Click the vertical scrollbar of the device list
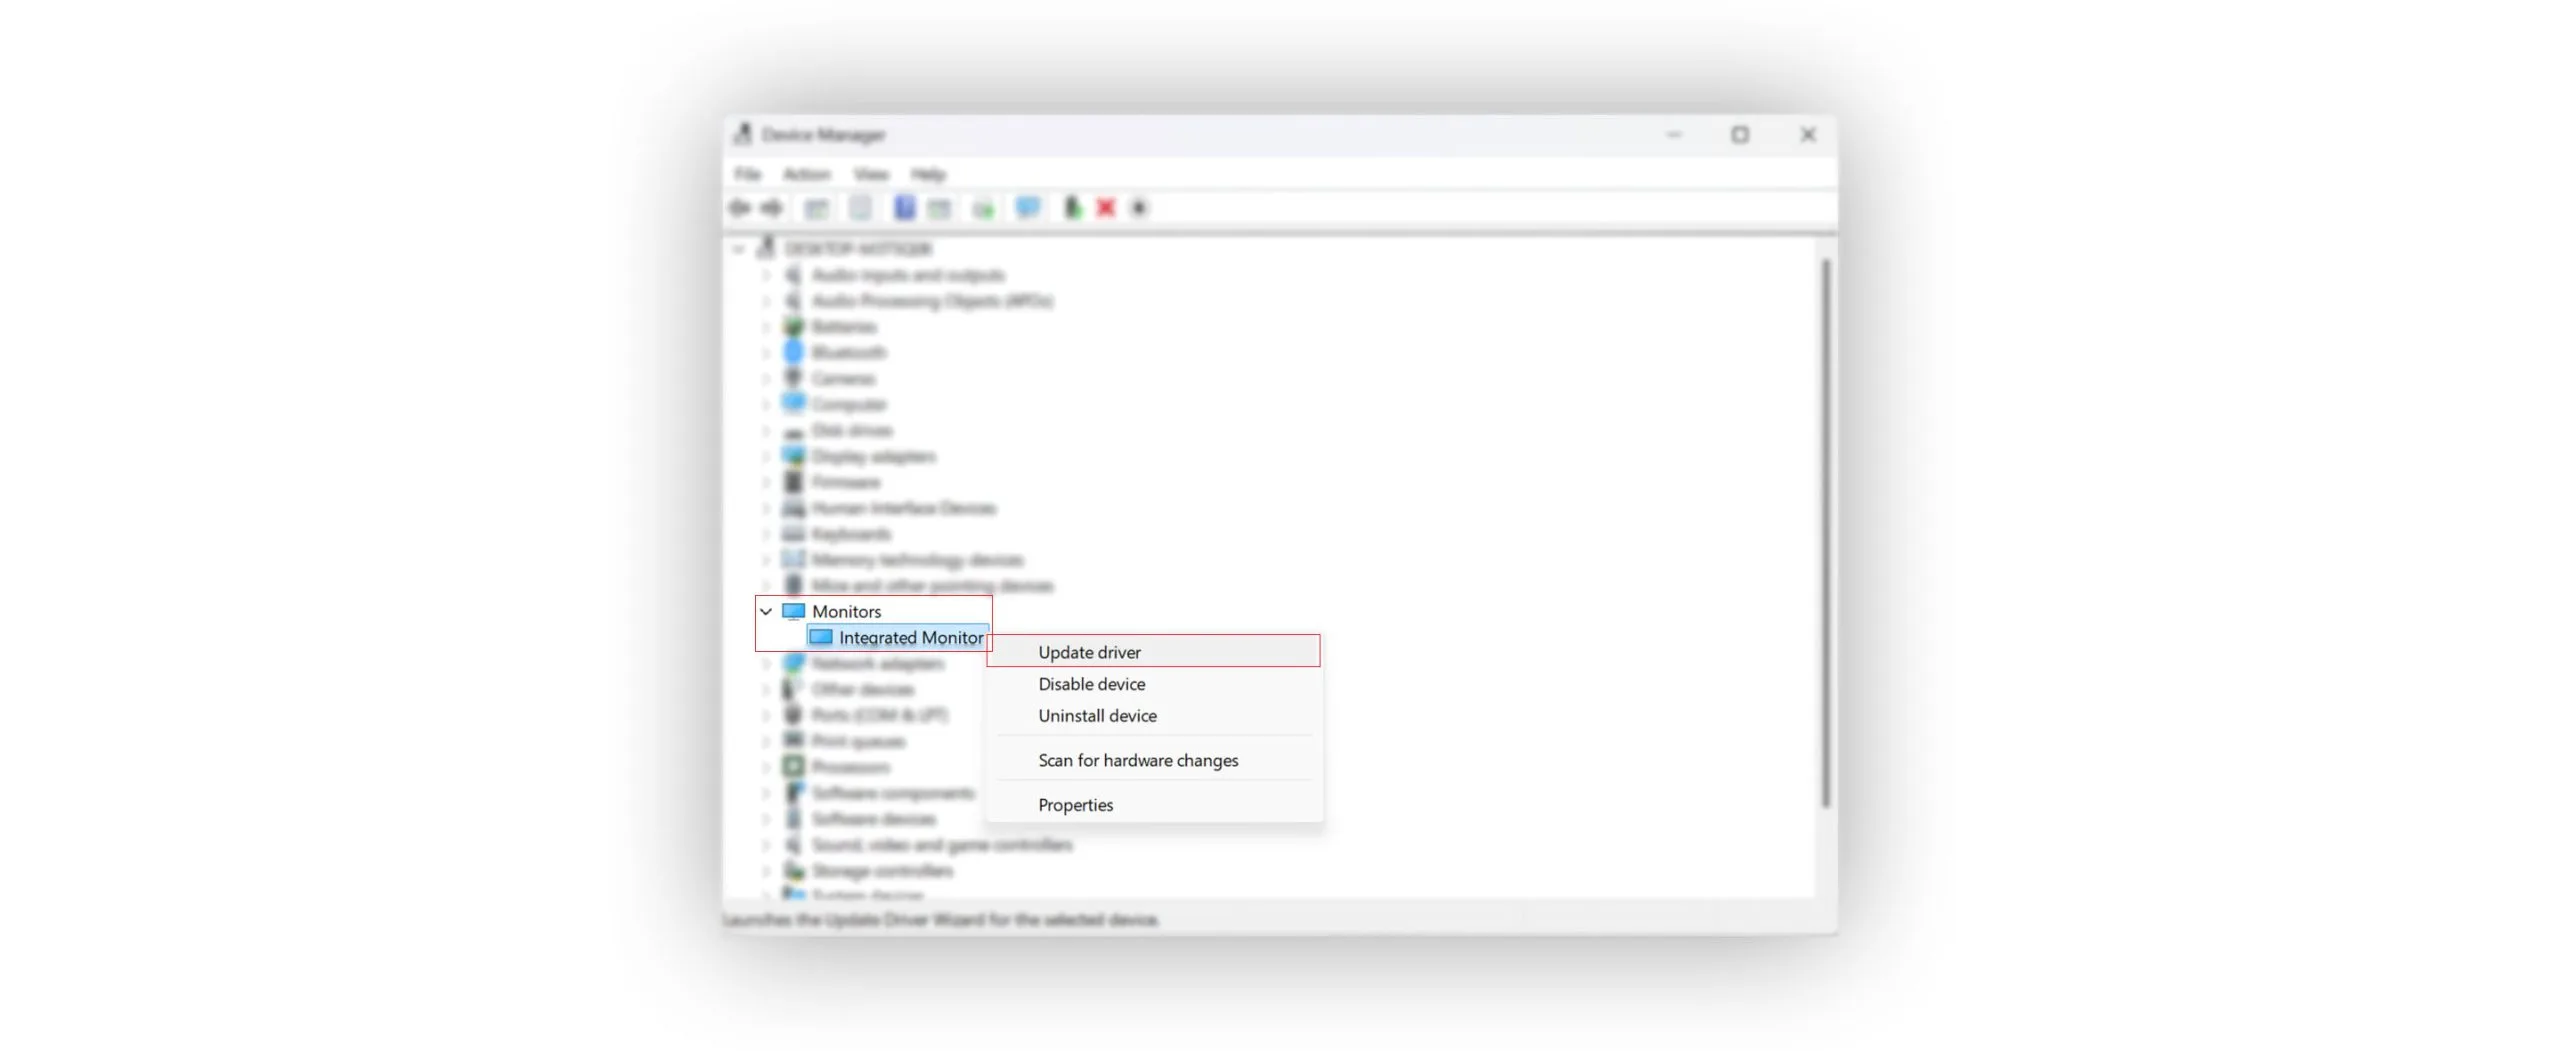 pos(1825,530)
